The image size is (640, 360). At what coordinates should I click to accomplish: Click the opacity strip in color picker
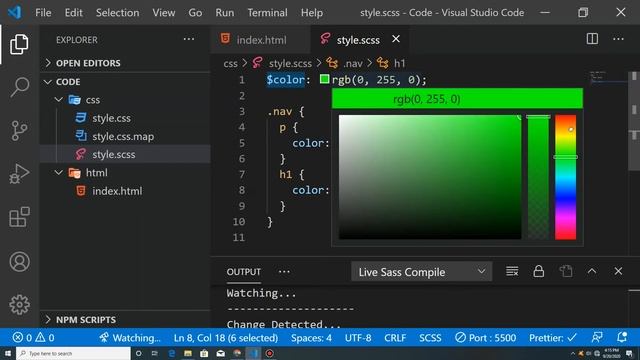coord(538,177)
